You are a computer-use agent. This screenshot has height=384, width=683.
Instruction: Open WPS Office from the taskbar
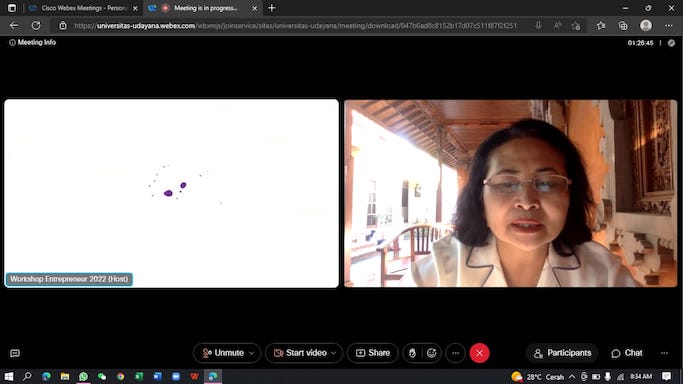tap(194, 376)
